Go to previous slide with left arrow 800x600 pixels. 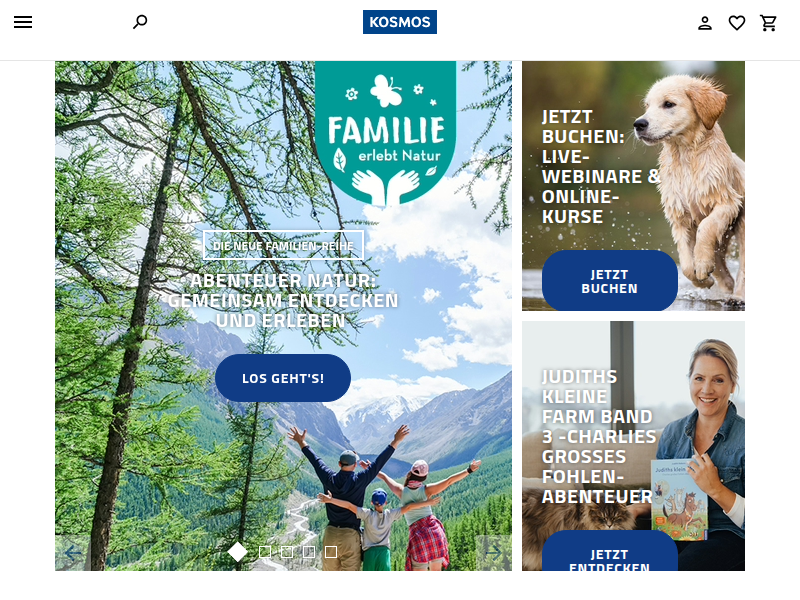(x=73, y=552)
